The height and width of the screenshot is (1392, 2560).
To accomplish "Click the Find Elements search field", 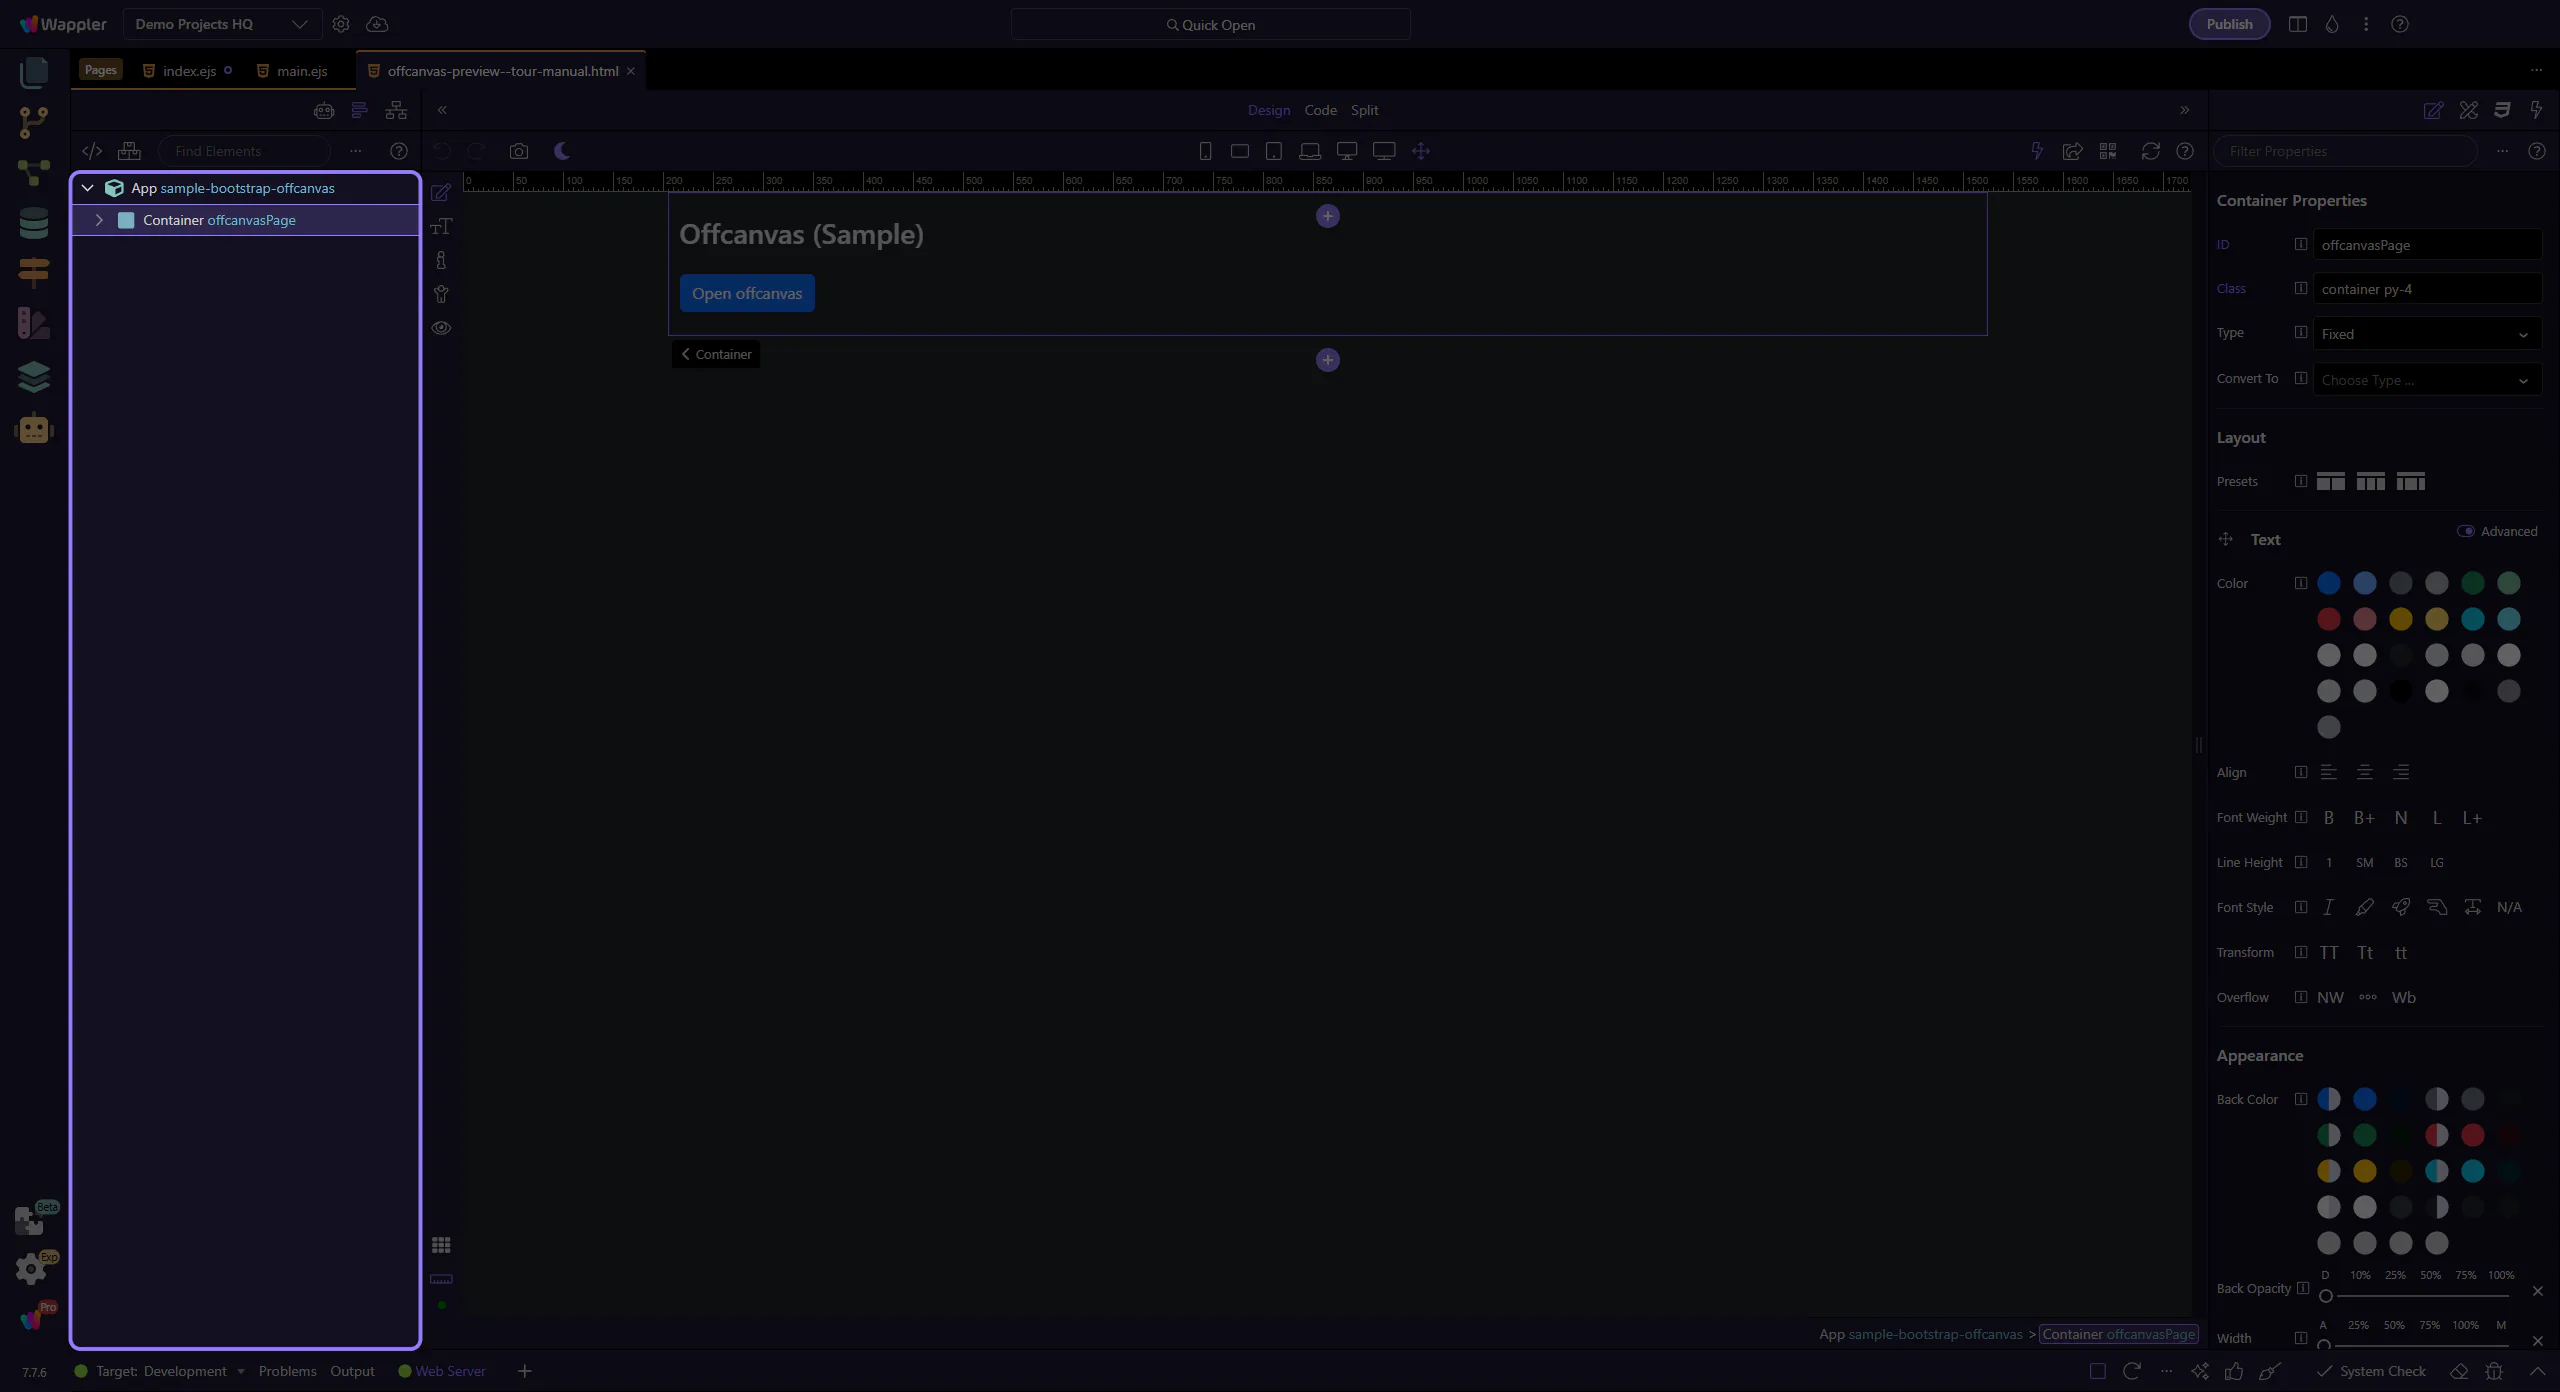I will (x=245, y=151).
